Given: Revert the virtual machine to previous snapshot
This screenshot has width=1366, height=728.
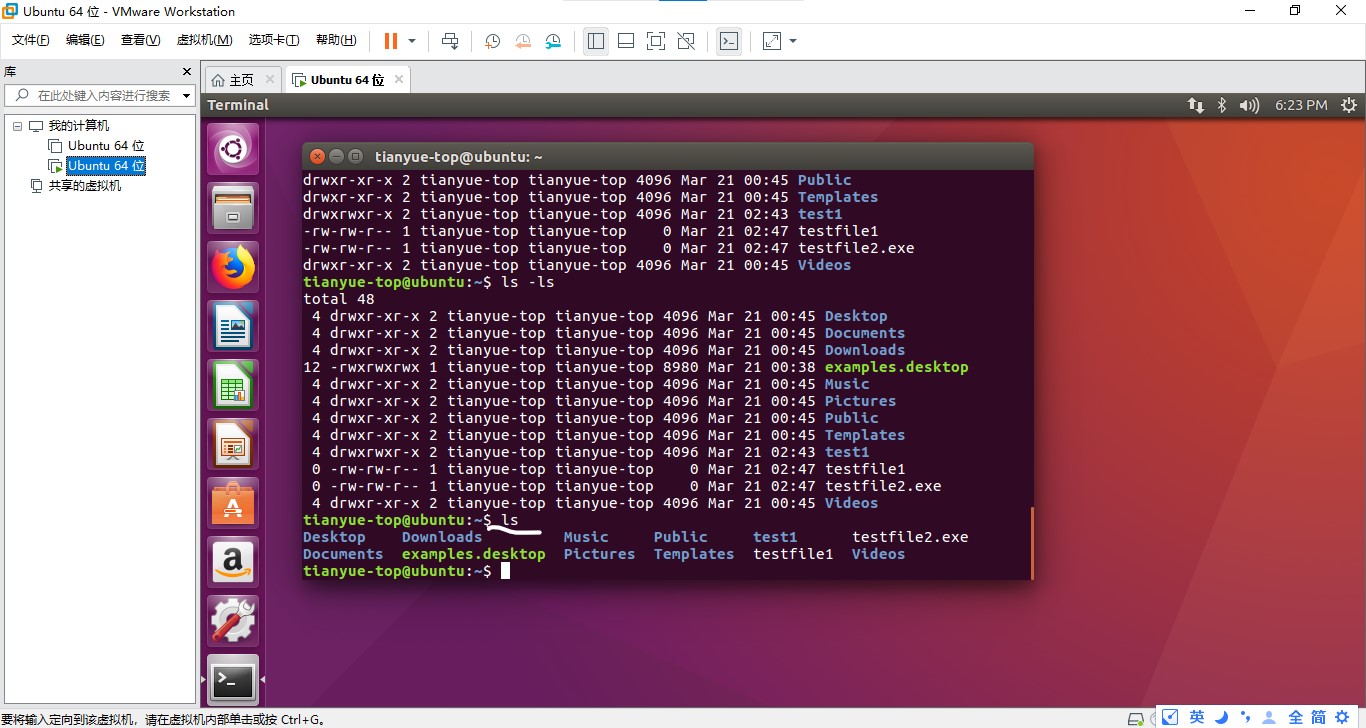Looking at the screenshot, I should point(523,41).
